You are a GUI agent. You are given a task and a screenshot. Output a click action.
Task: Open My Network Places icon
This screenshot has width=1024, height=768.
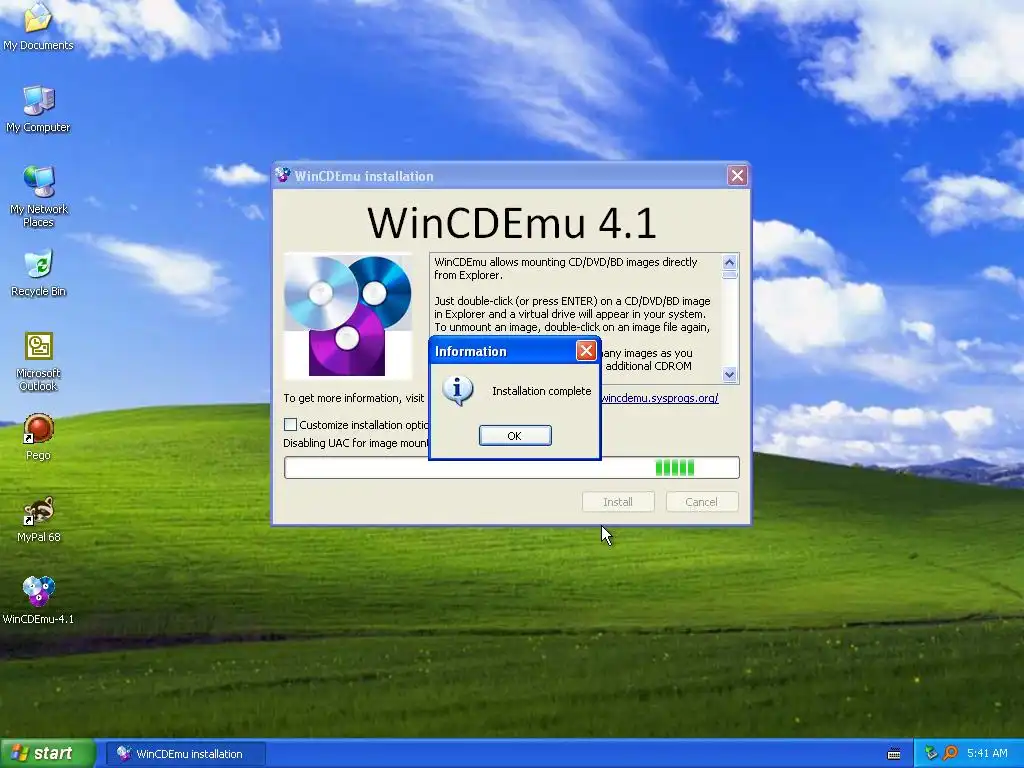pyautogui.click(x=39, y=197)
